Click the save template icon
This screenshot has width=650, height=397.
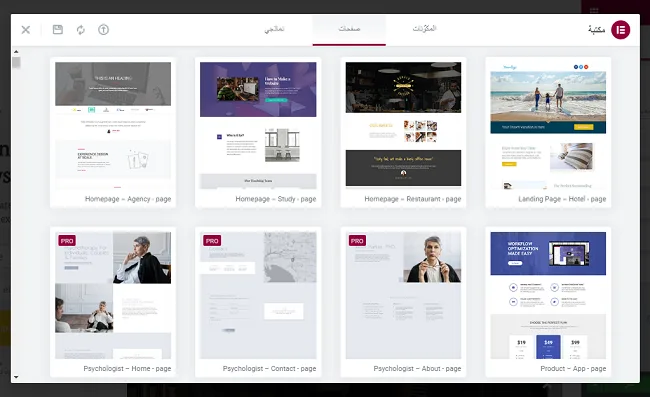tap(58, 30)
